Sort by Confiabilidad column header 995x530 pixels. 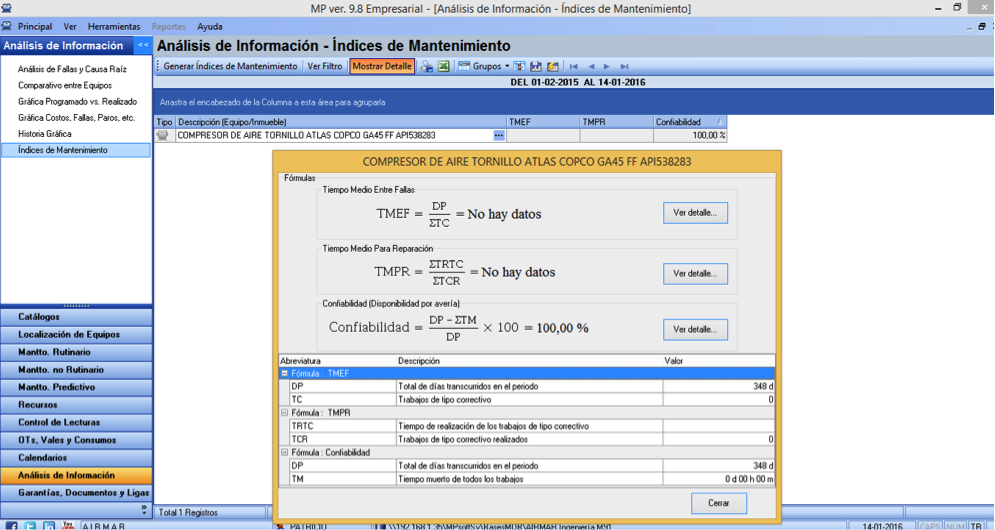pos(690,122)
